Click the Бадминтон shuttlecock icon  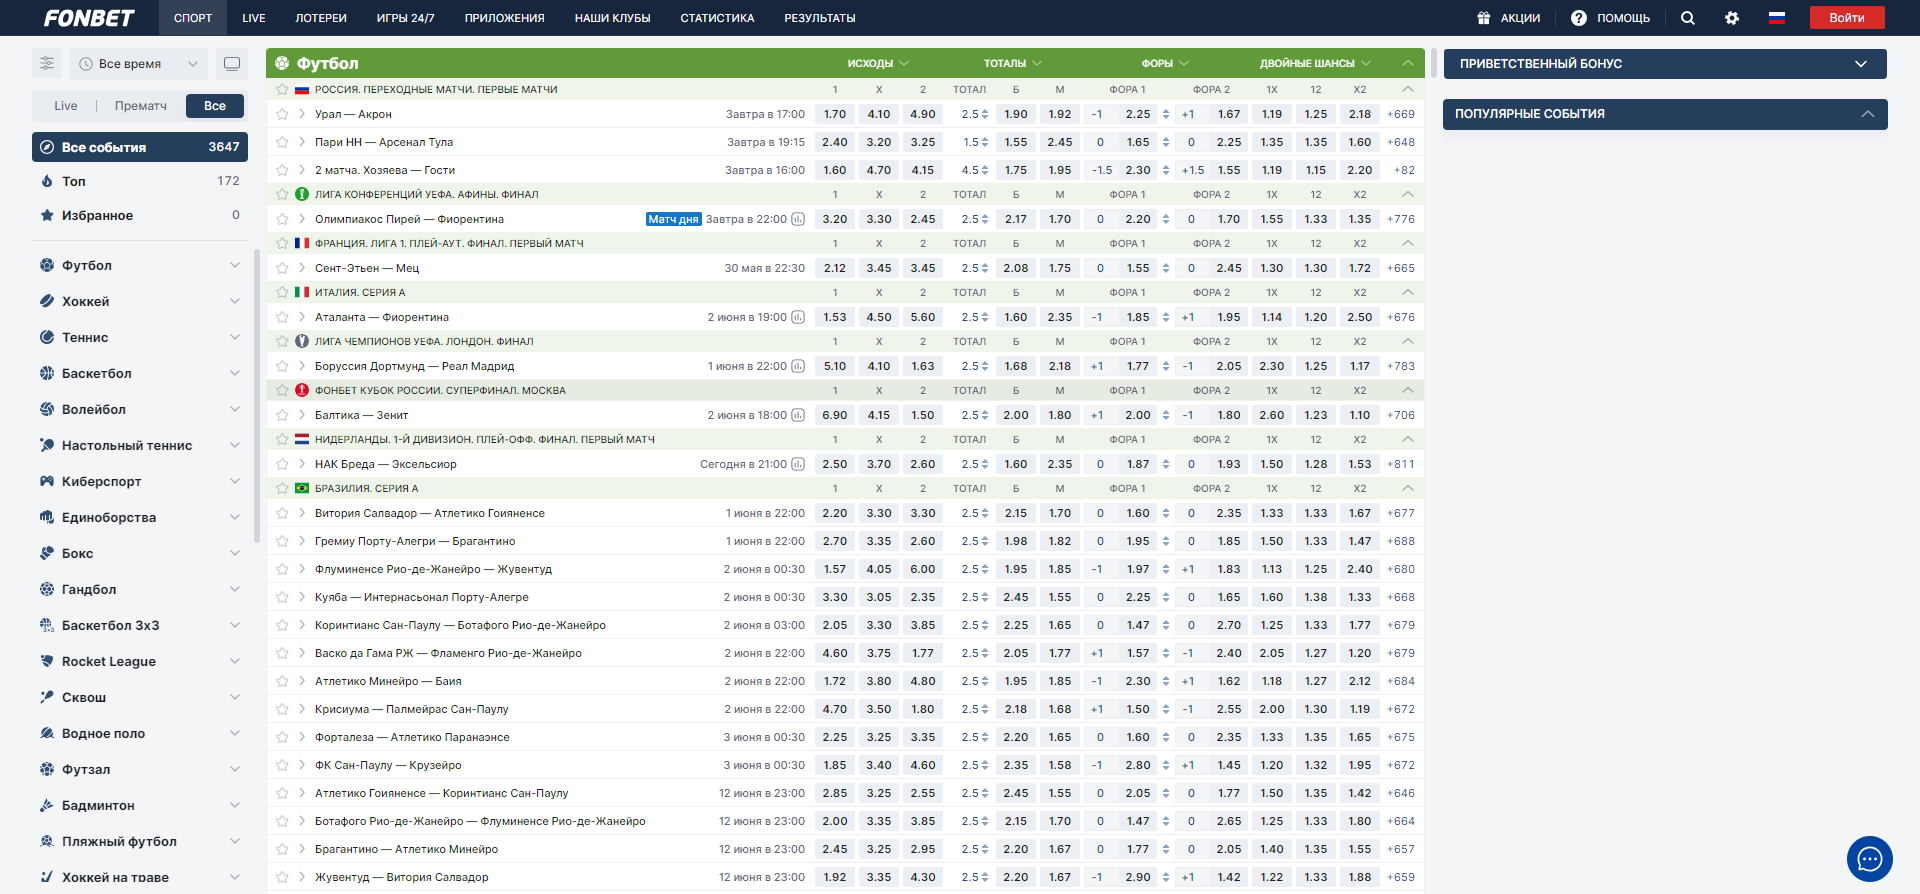47,805
